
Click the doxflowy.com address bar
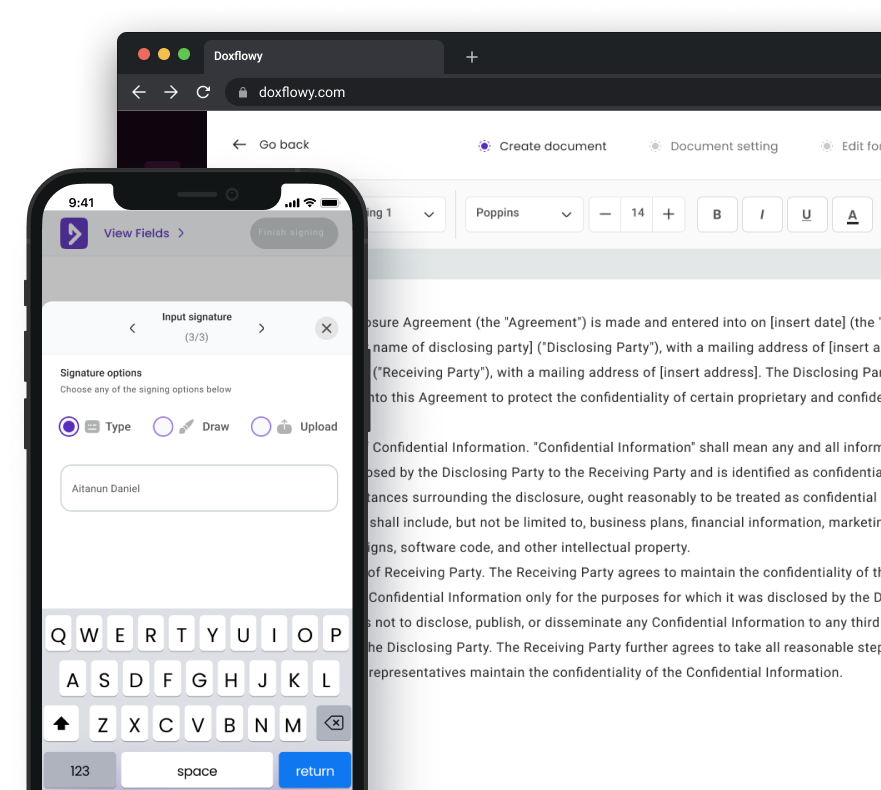click(553, 92)
